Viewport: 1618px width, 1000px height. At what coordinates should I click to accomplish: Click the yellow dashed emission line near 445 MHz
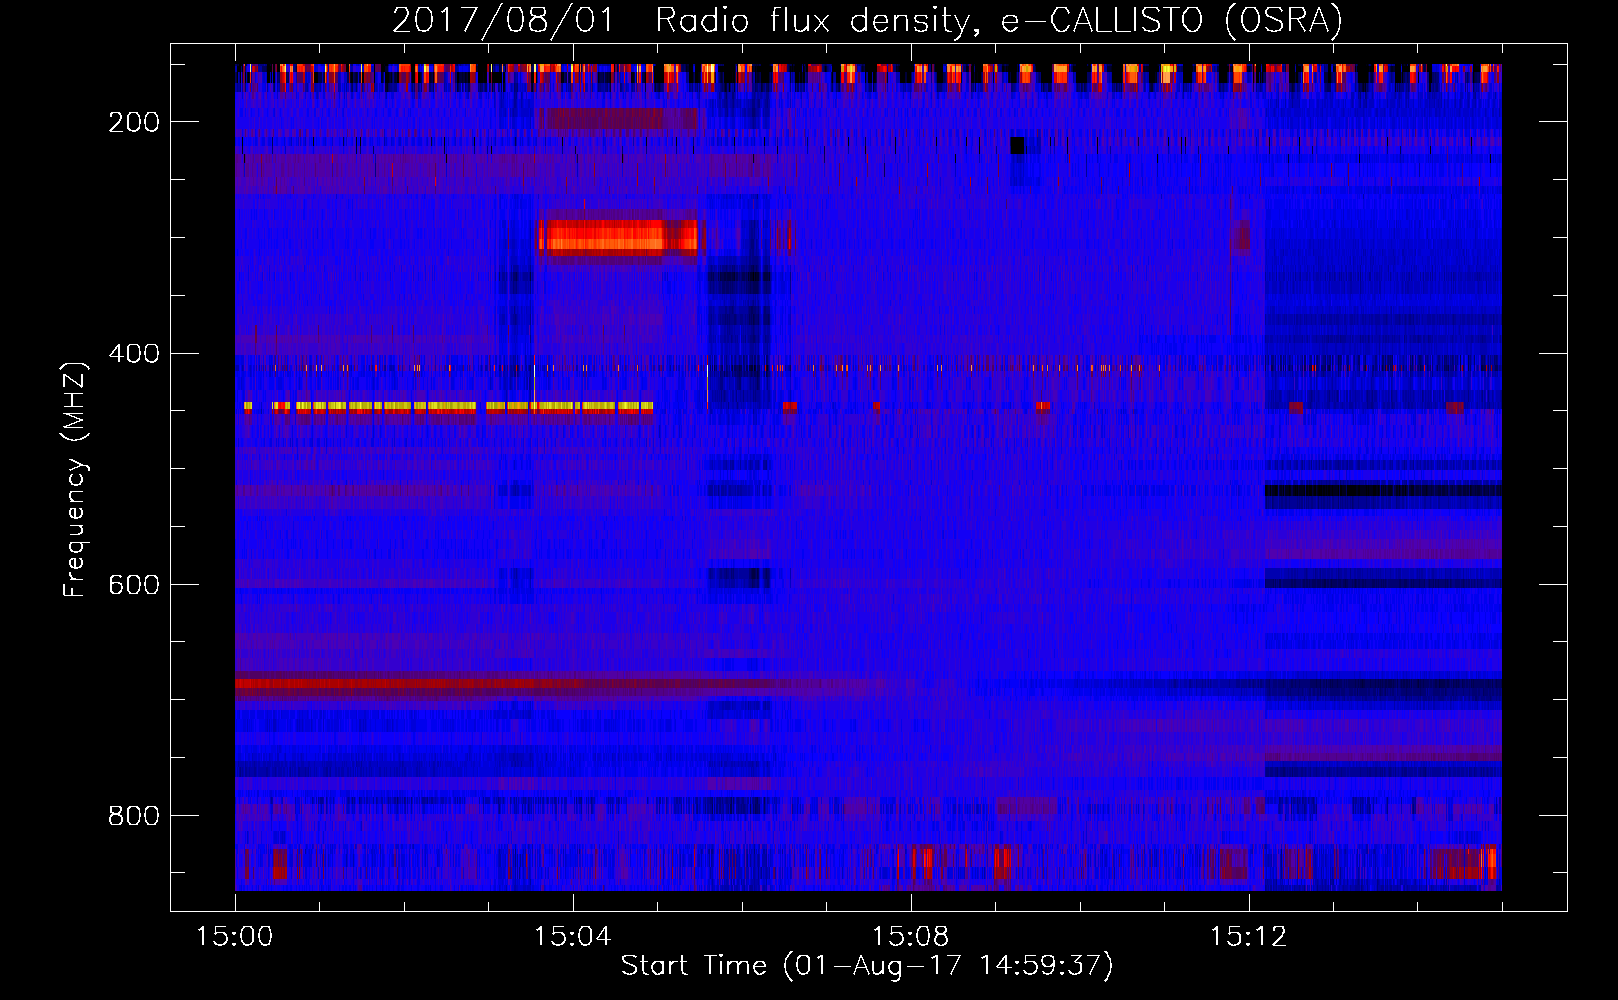coord(449,407)
